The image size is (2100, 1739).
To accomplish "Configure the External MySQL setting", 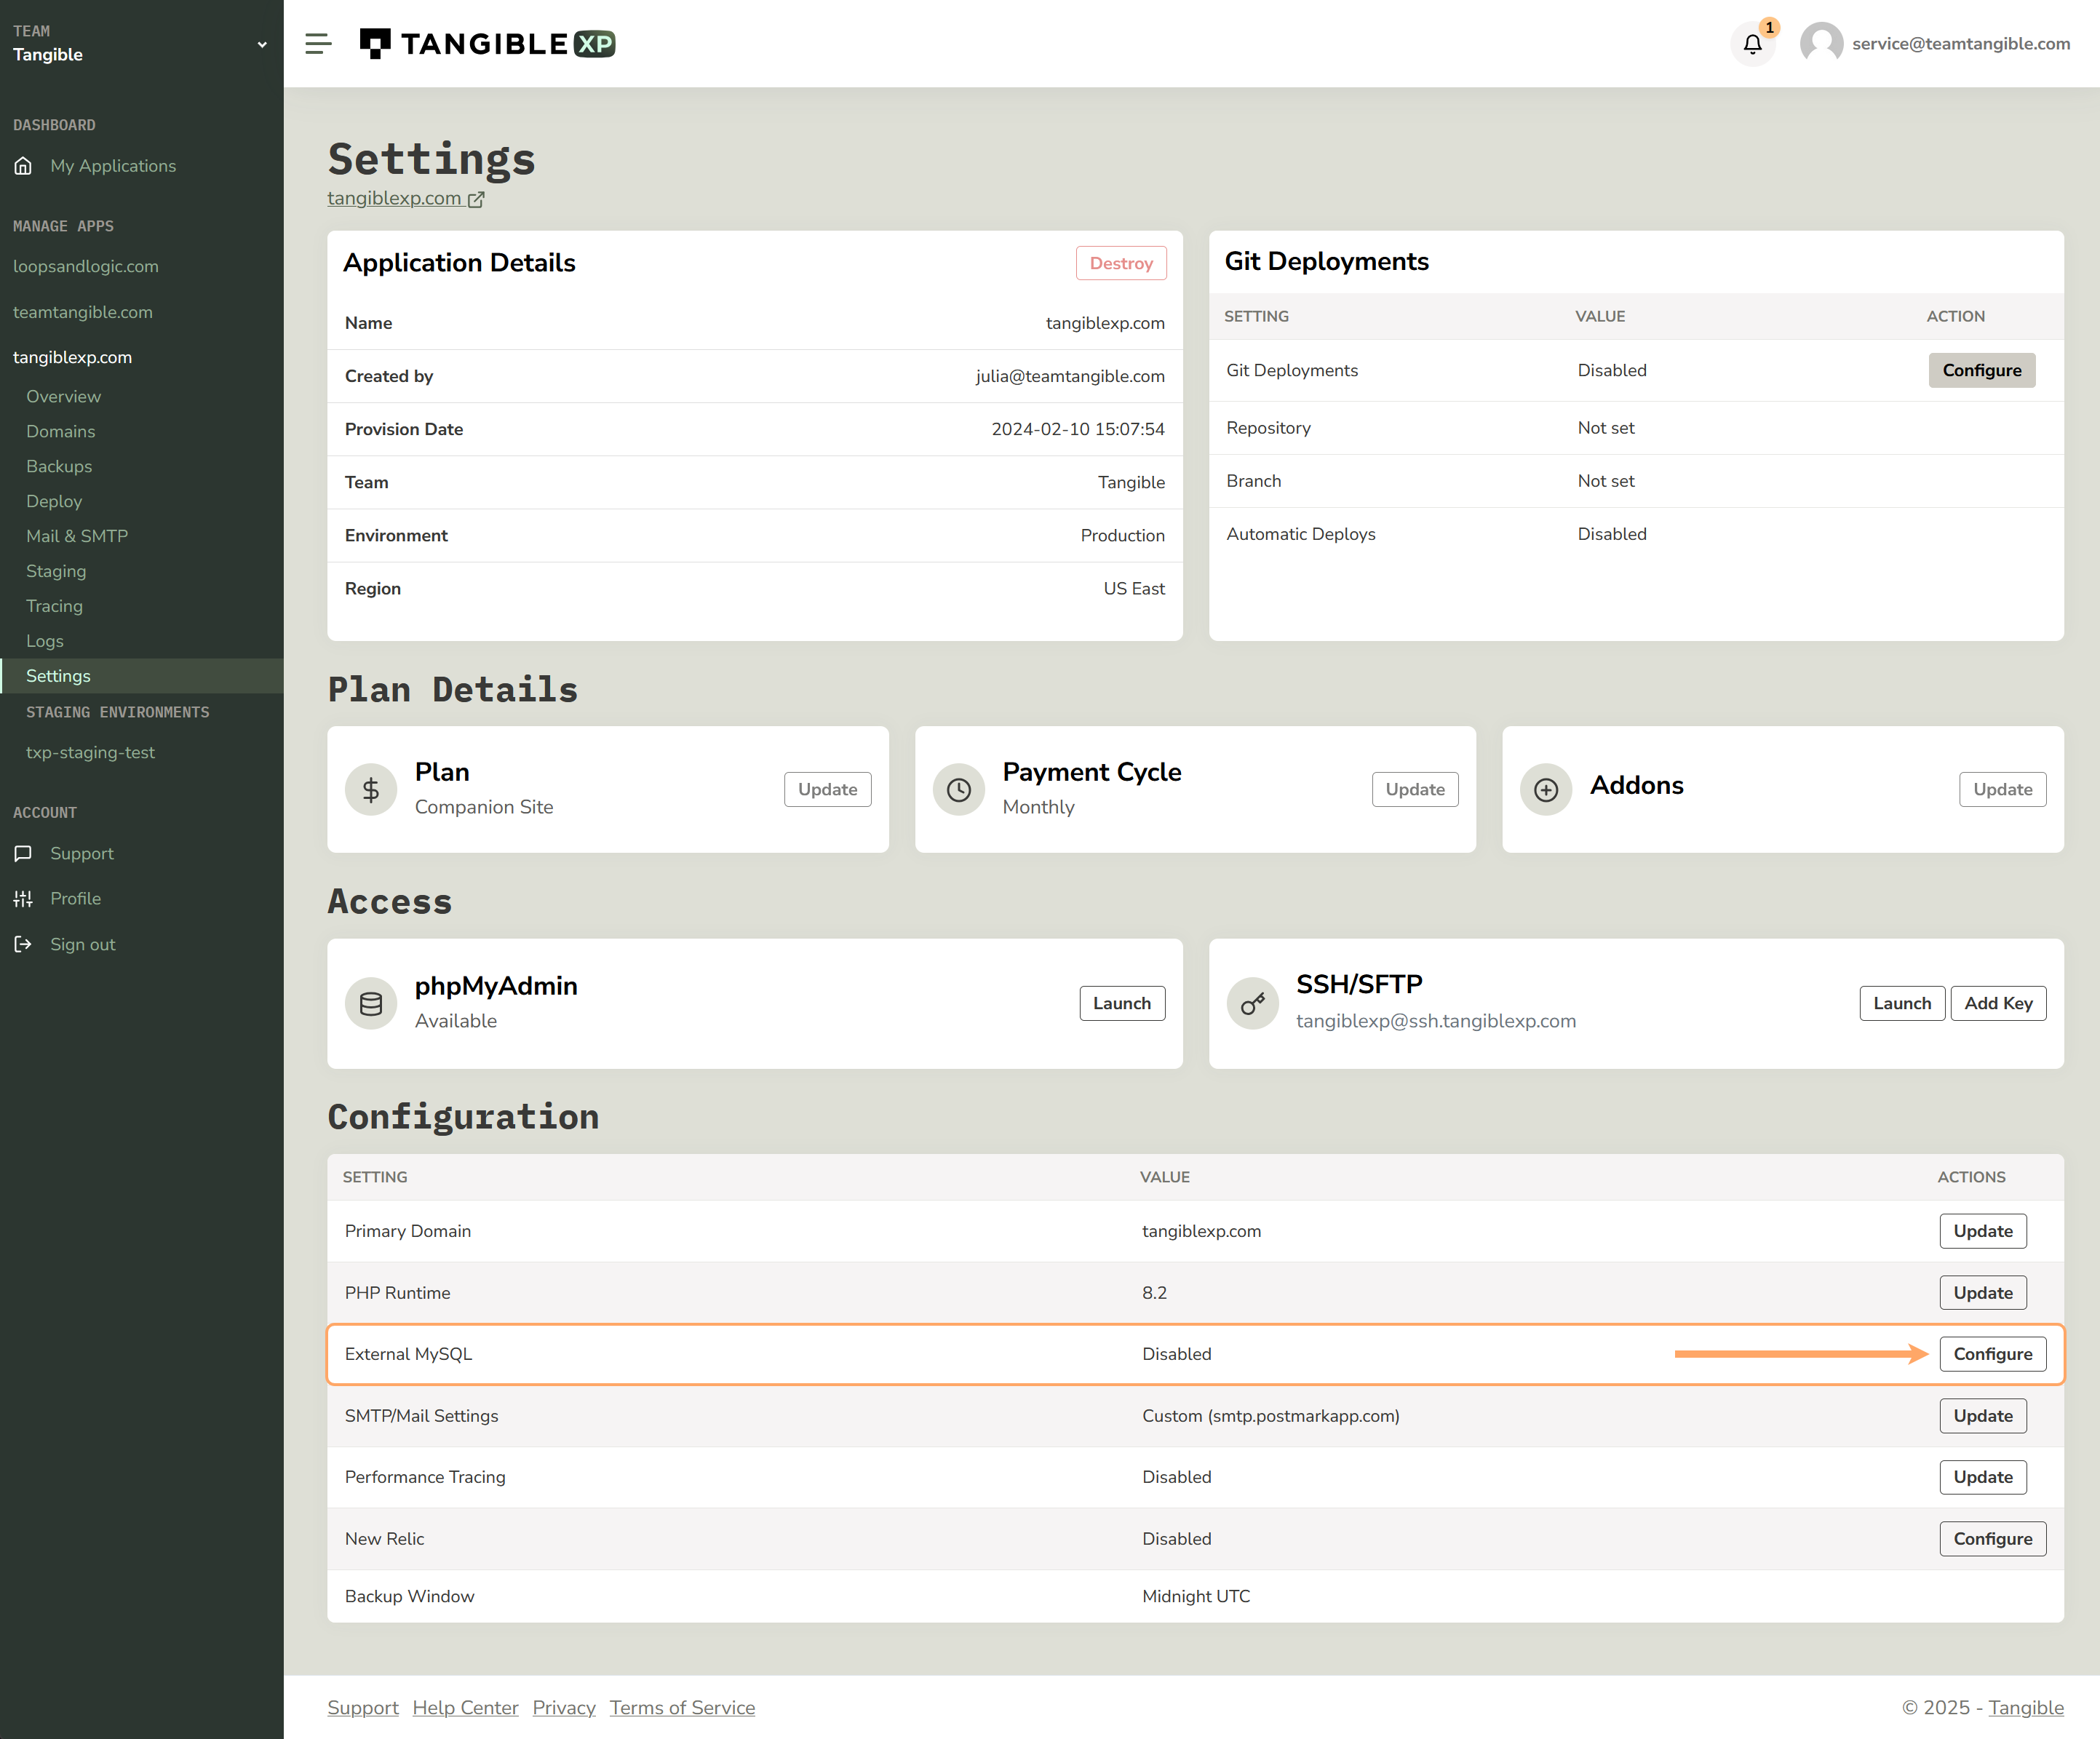I will [x=1992, y=1354].
